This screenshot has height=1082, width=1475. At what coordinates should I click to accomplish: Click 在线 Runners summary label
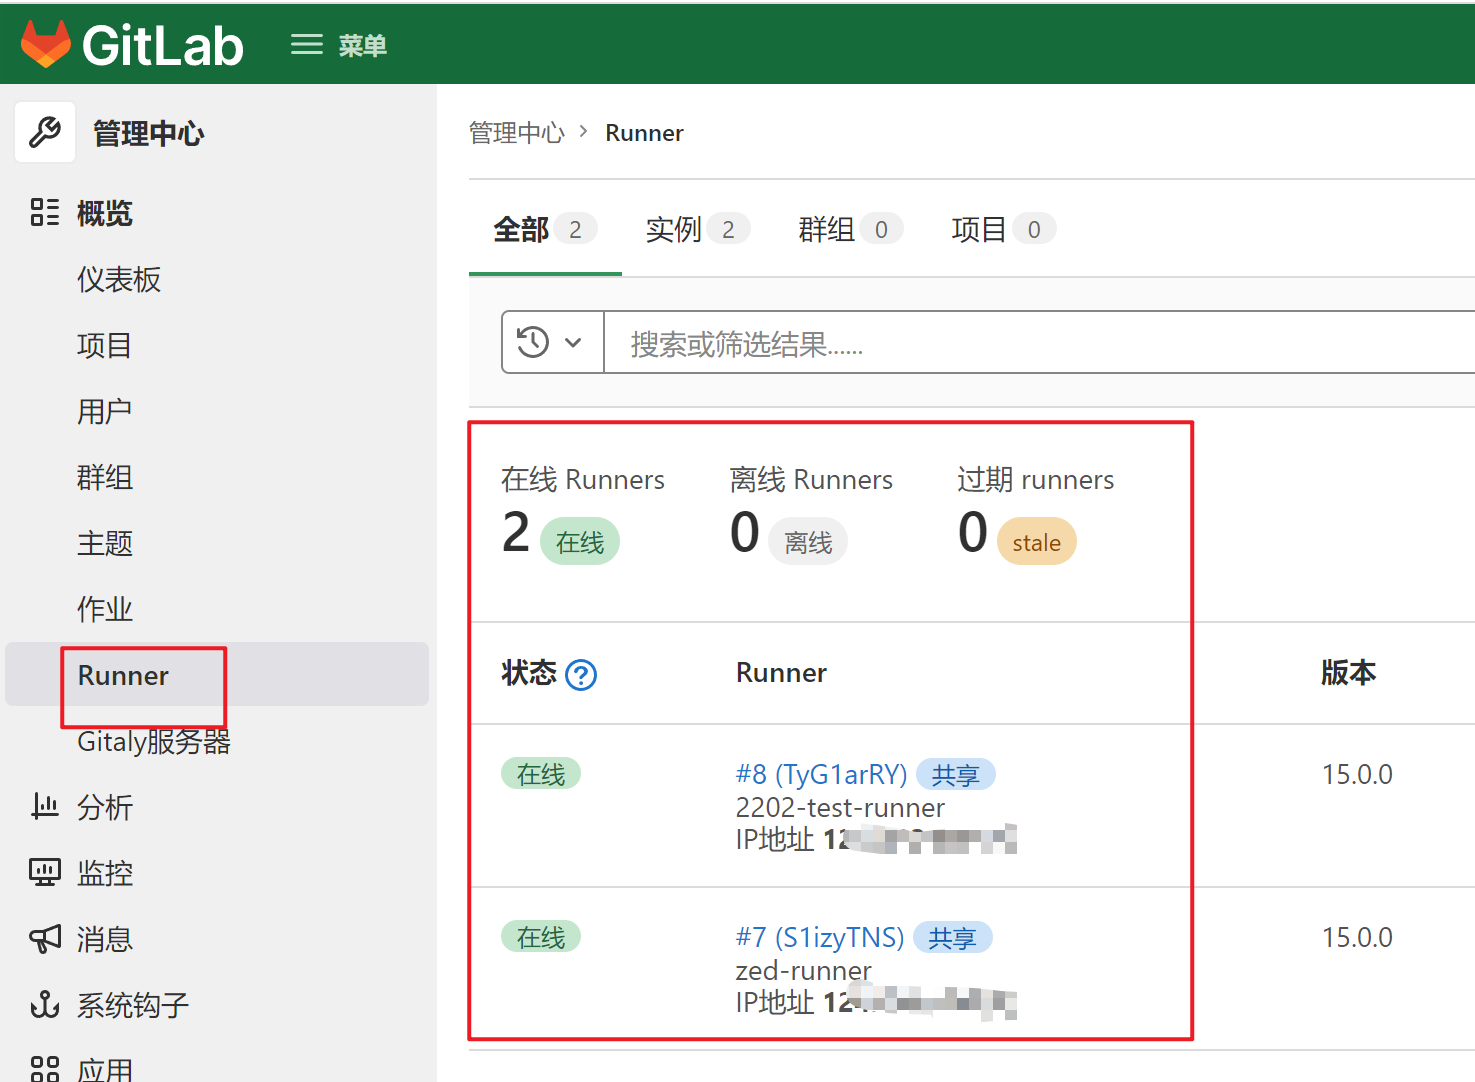click(583, 480)
